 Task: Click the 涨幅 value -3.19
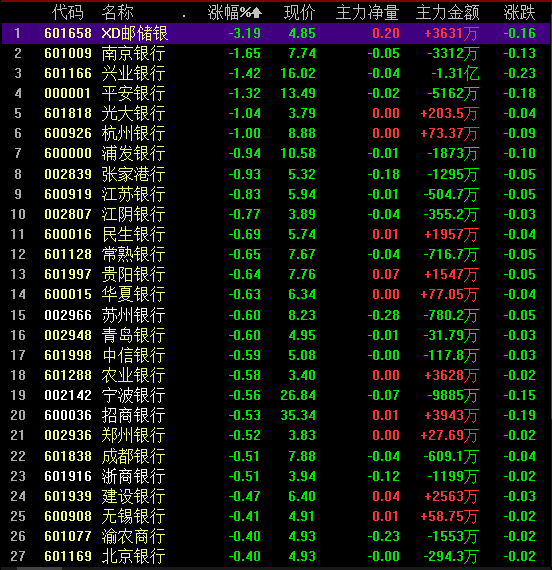point(244,33)
